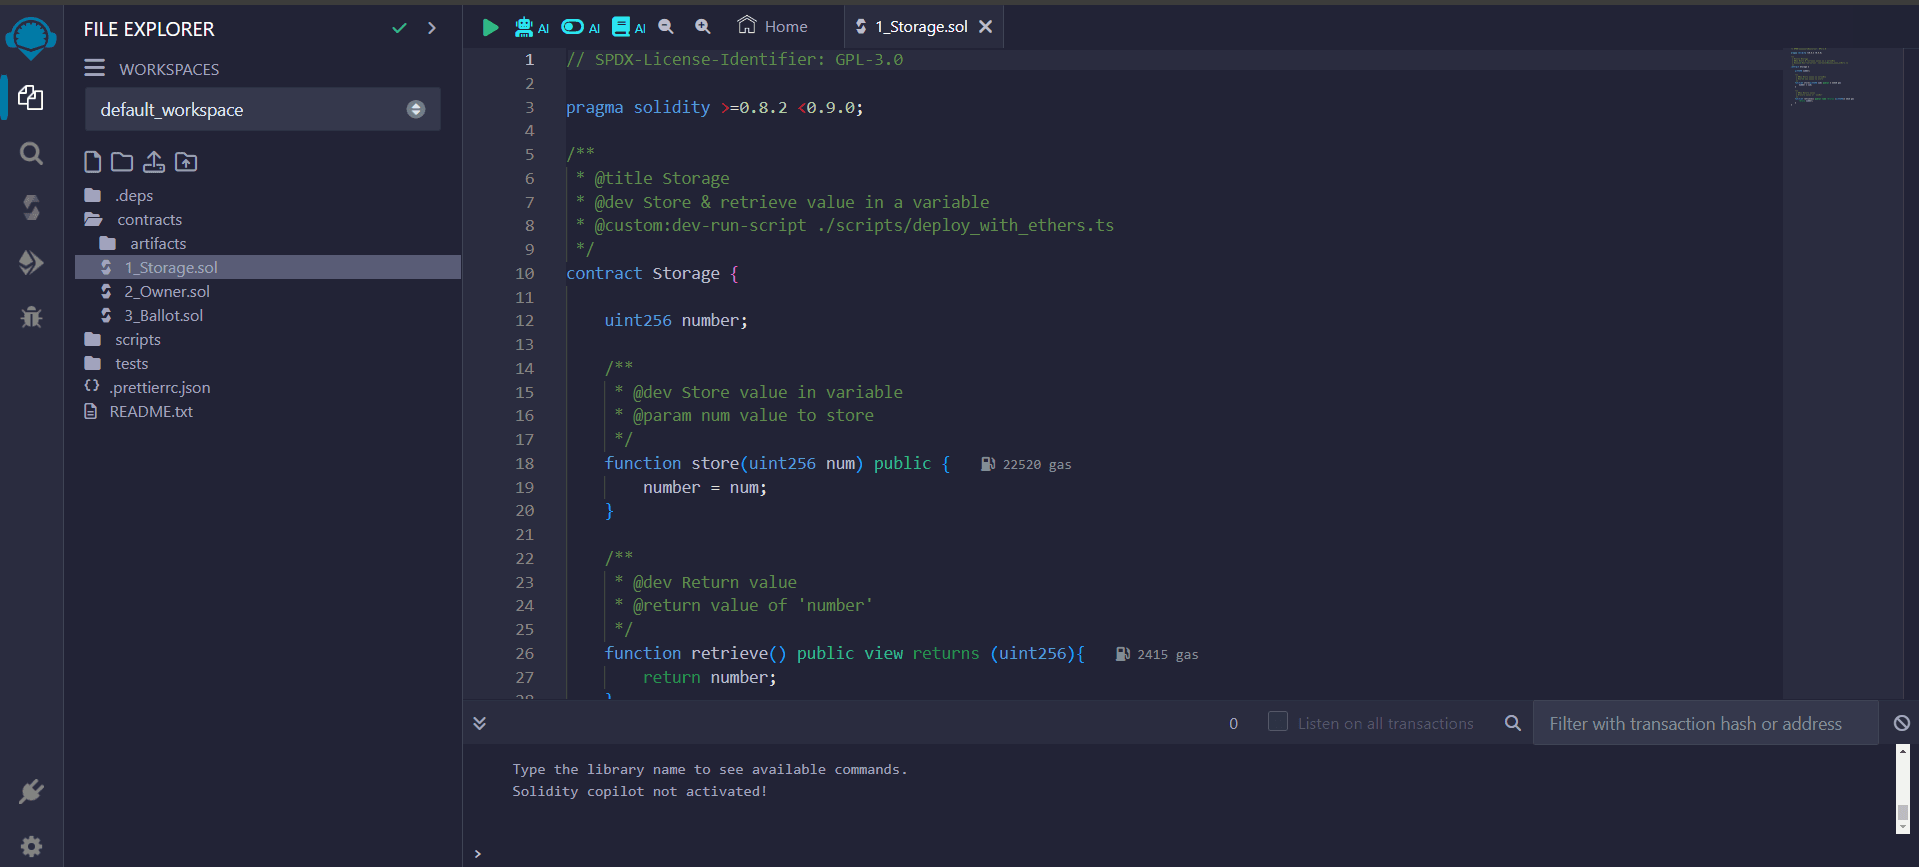Switch to the Home tab
This screenshot has width=1919, height=867.
(772, 26)
